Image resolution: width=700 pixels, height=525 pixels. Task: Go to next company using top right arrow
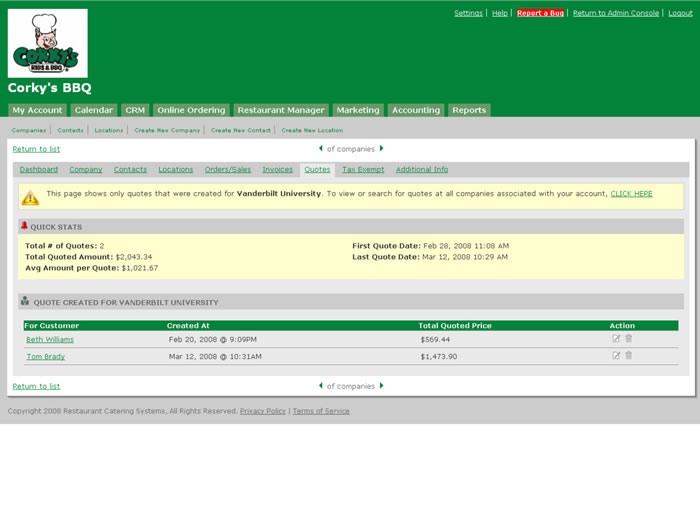coord(381,149)
